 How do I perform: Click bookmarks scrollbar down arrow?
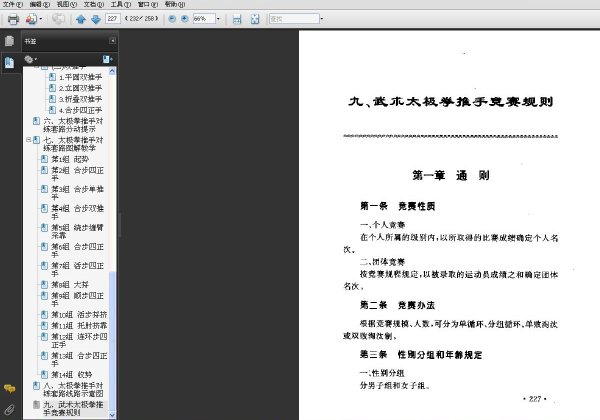112,415
